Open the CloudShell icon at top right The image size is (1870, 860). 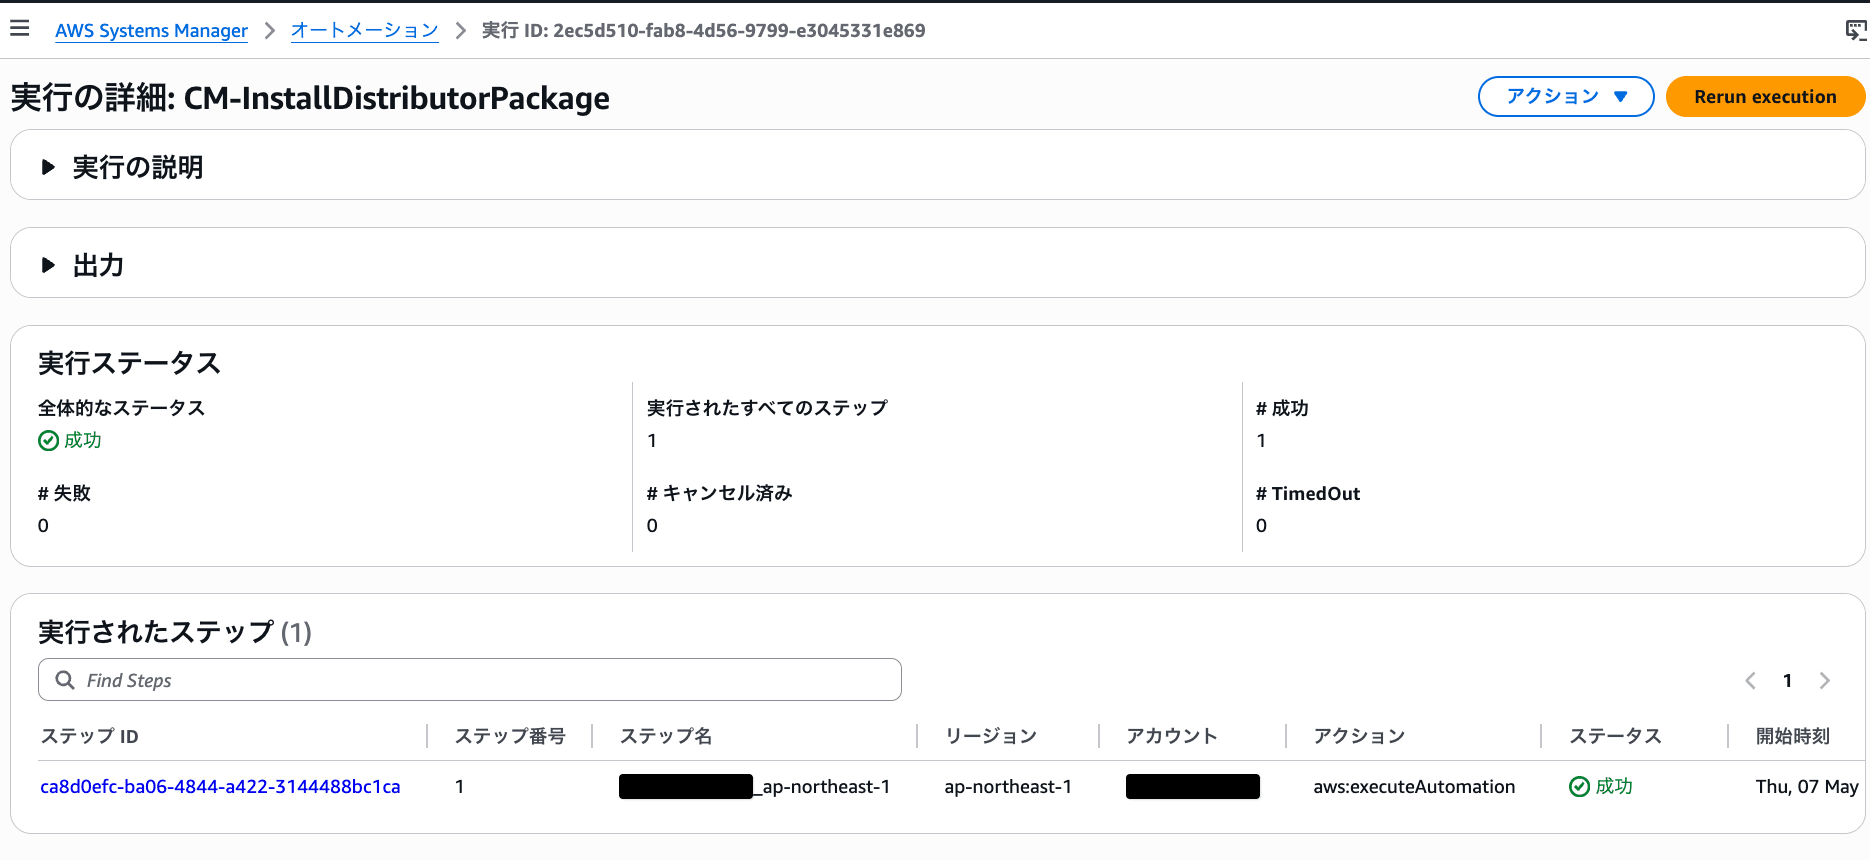1856,30
